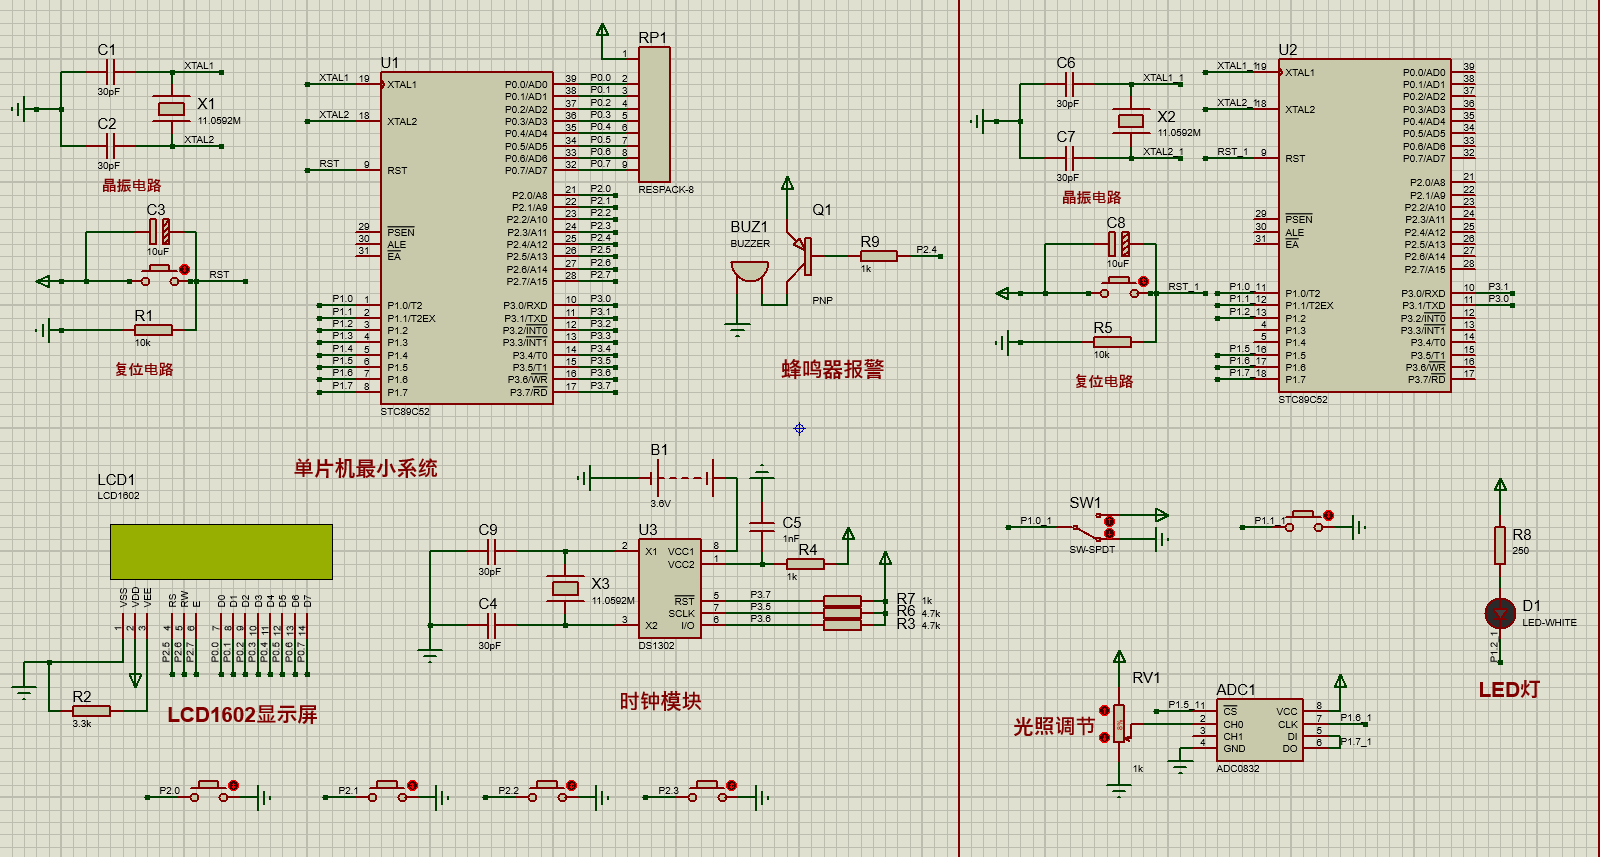Image resolution: width=1600 pixels, height=857 pixels.
Task: Select the R8 250 ohm resistor
Action: pyautogui.click(x=1500, y=546)
